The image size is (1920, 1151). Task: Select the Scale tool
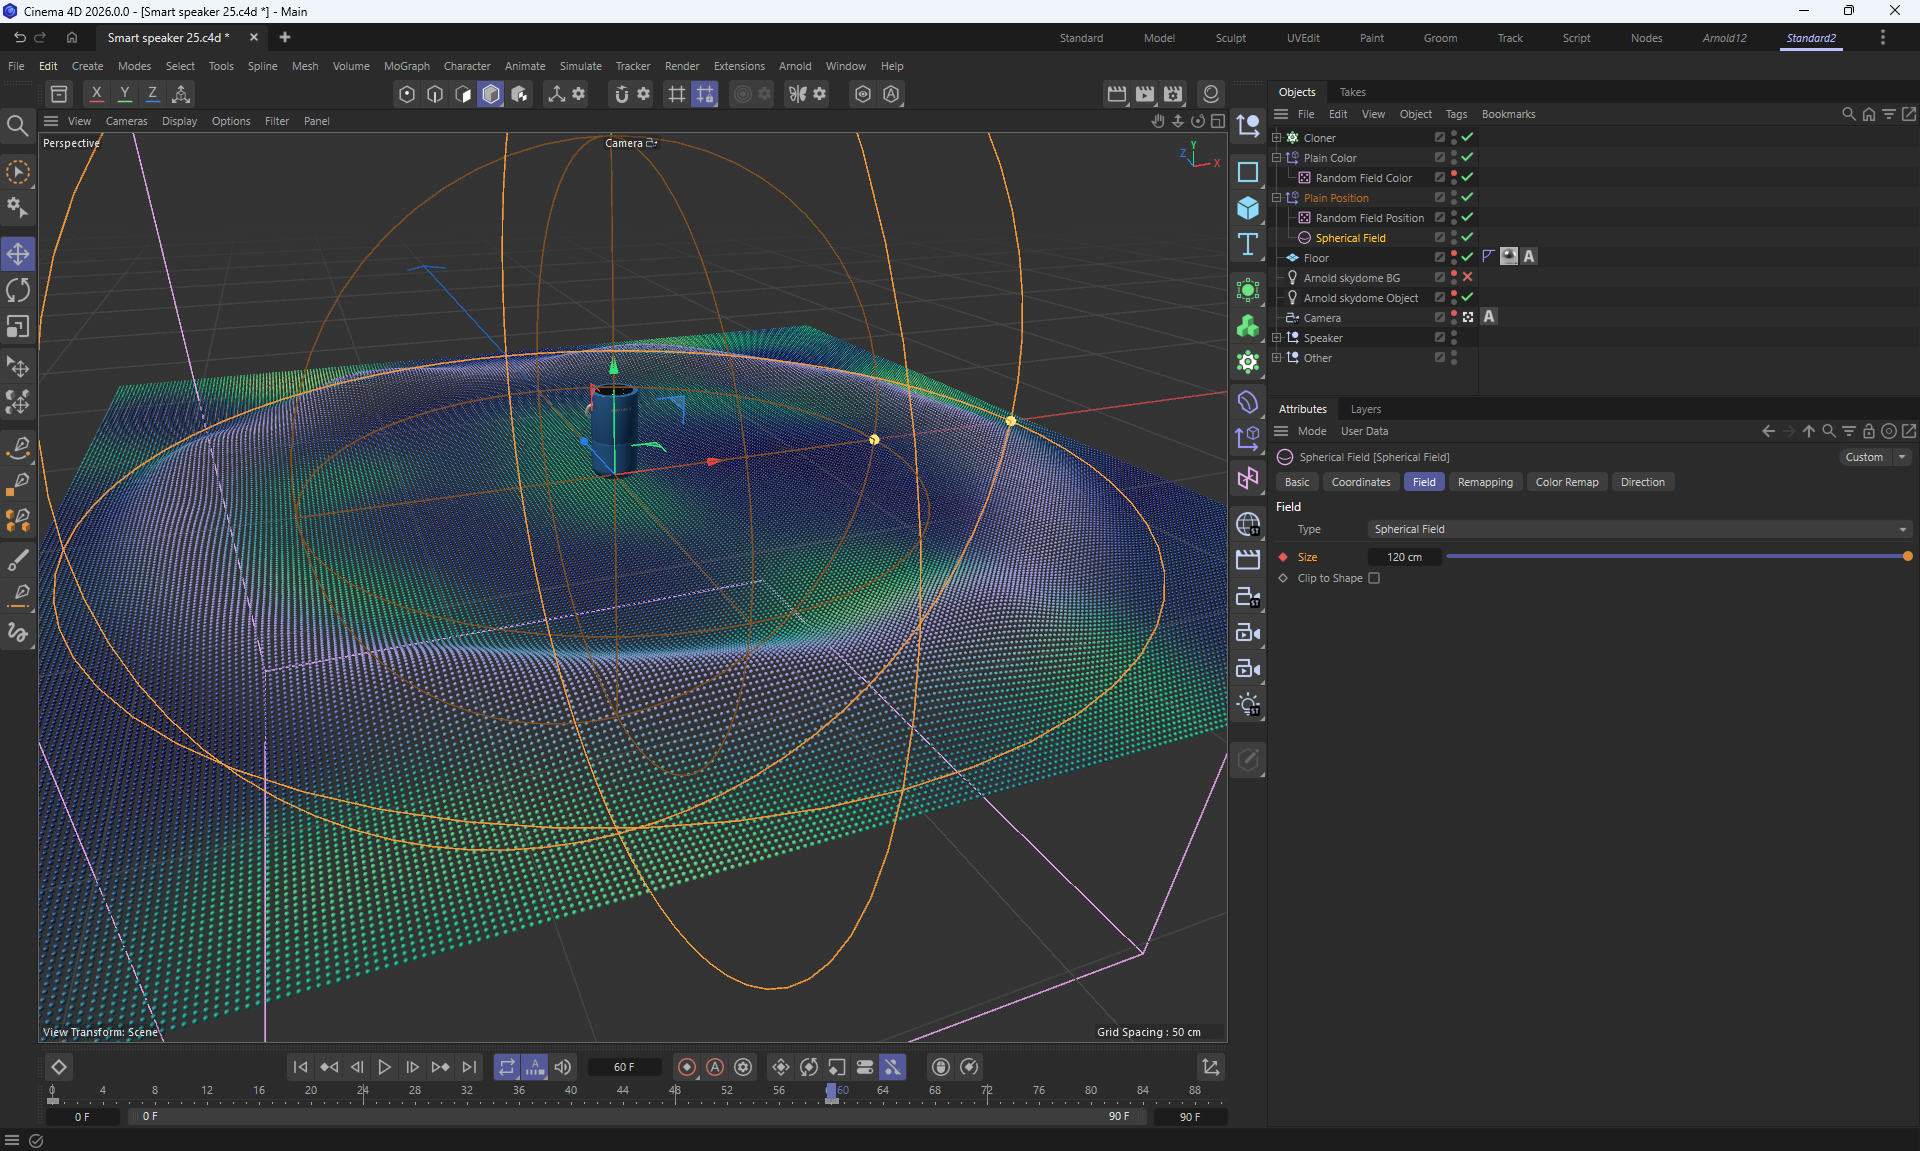(18, 327)
